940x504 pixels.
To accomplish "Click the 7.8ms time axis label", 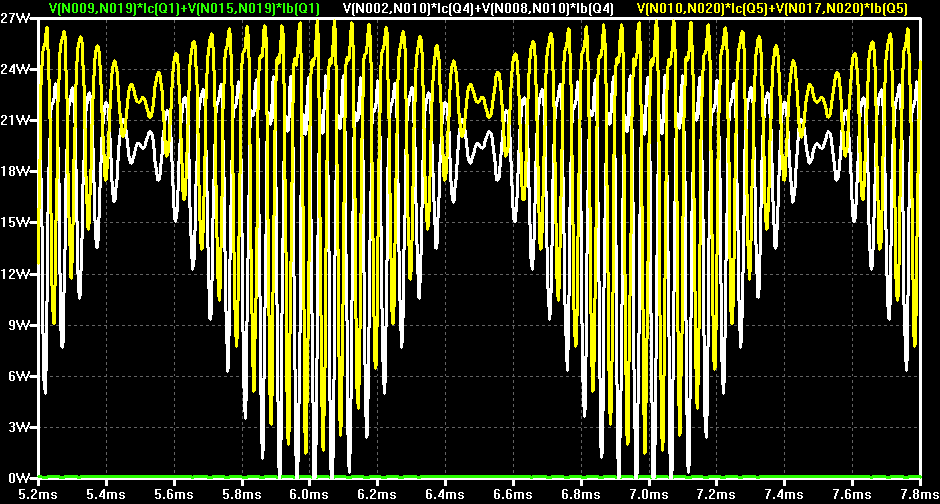I will click(920, 494).
